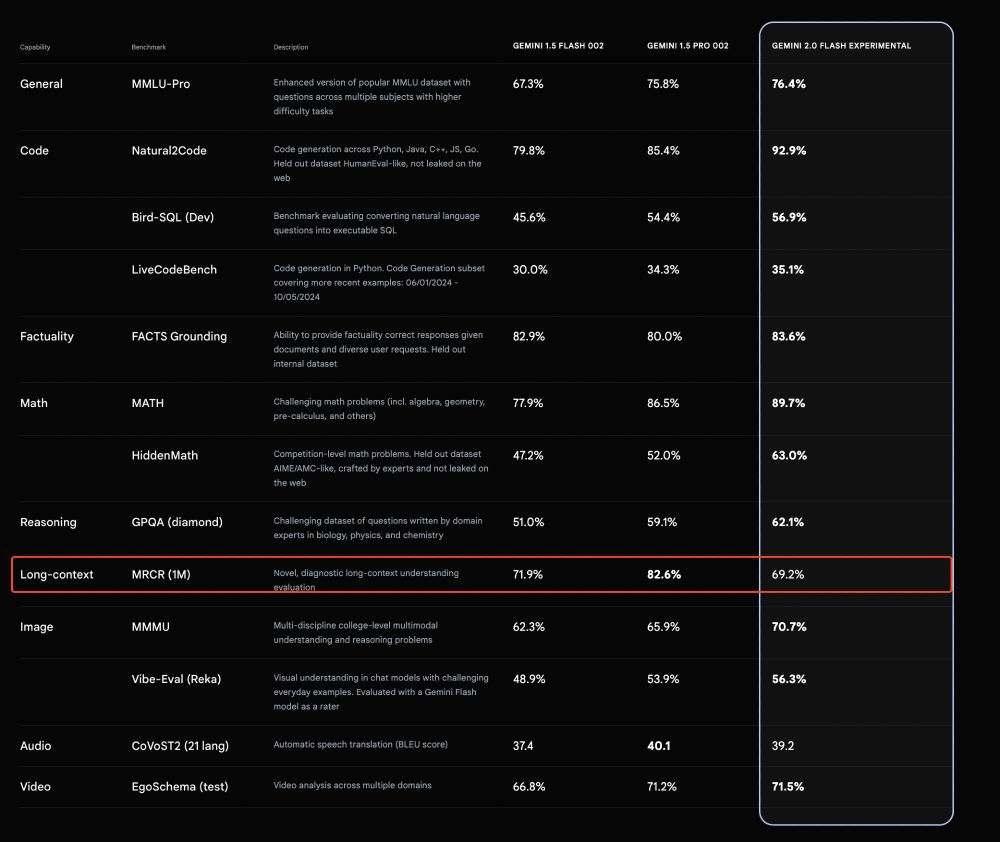1000x842 pixels.
Task: Select the CoVoST2 (21 lang) benchmark
Action: (180, 746)
